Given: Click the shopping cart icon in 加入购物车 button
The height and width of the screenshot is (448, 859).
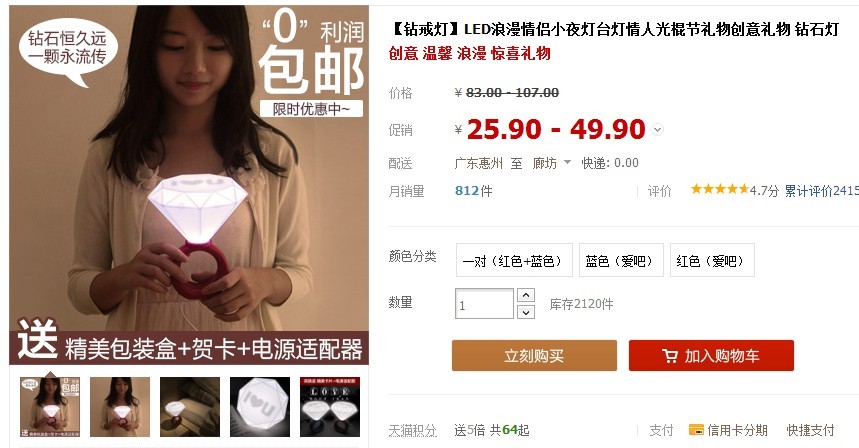Looking at the screenshot, I should click(x=669, y=356).
